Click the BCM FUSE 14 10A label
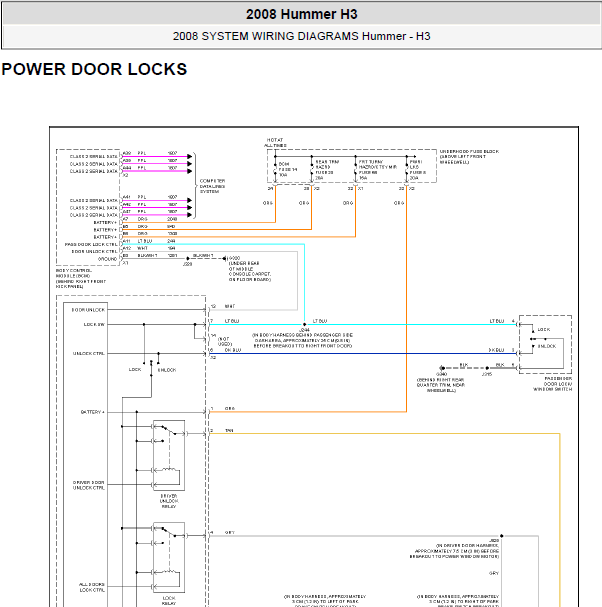The height and width of the screenshot is (607, 602). pos(288,170)
